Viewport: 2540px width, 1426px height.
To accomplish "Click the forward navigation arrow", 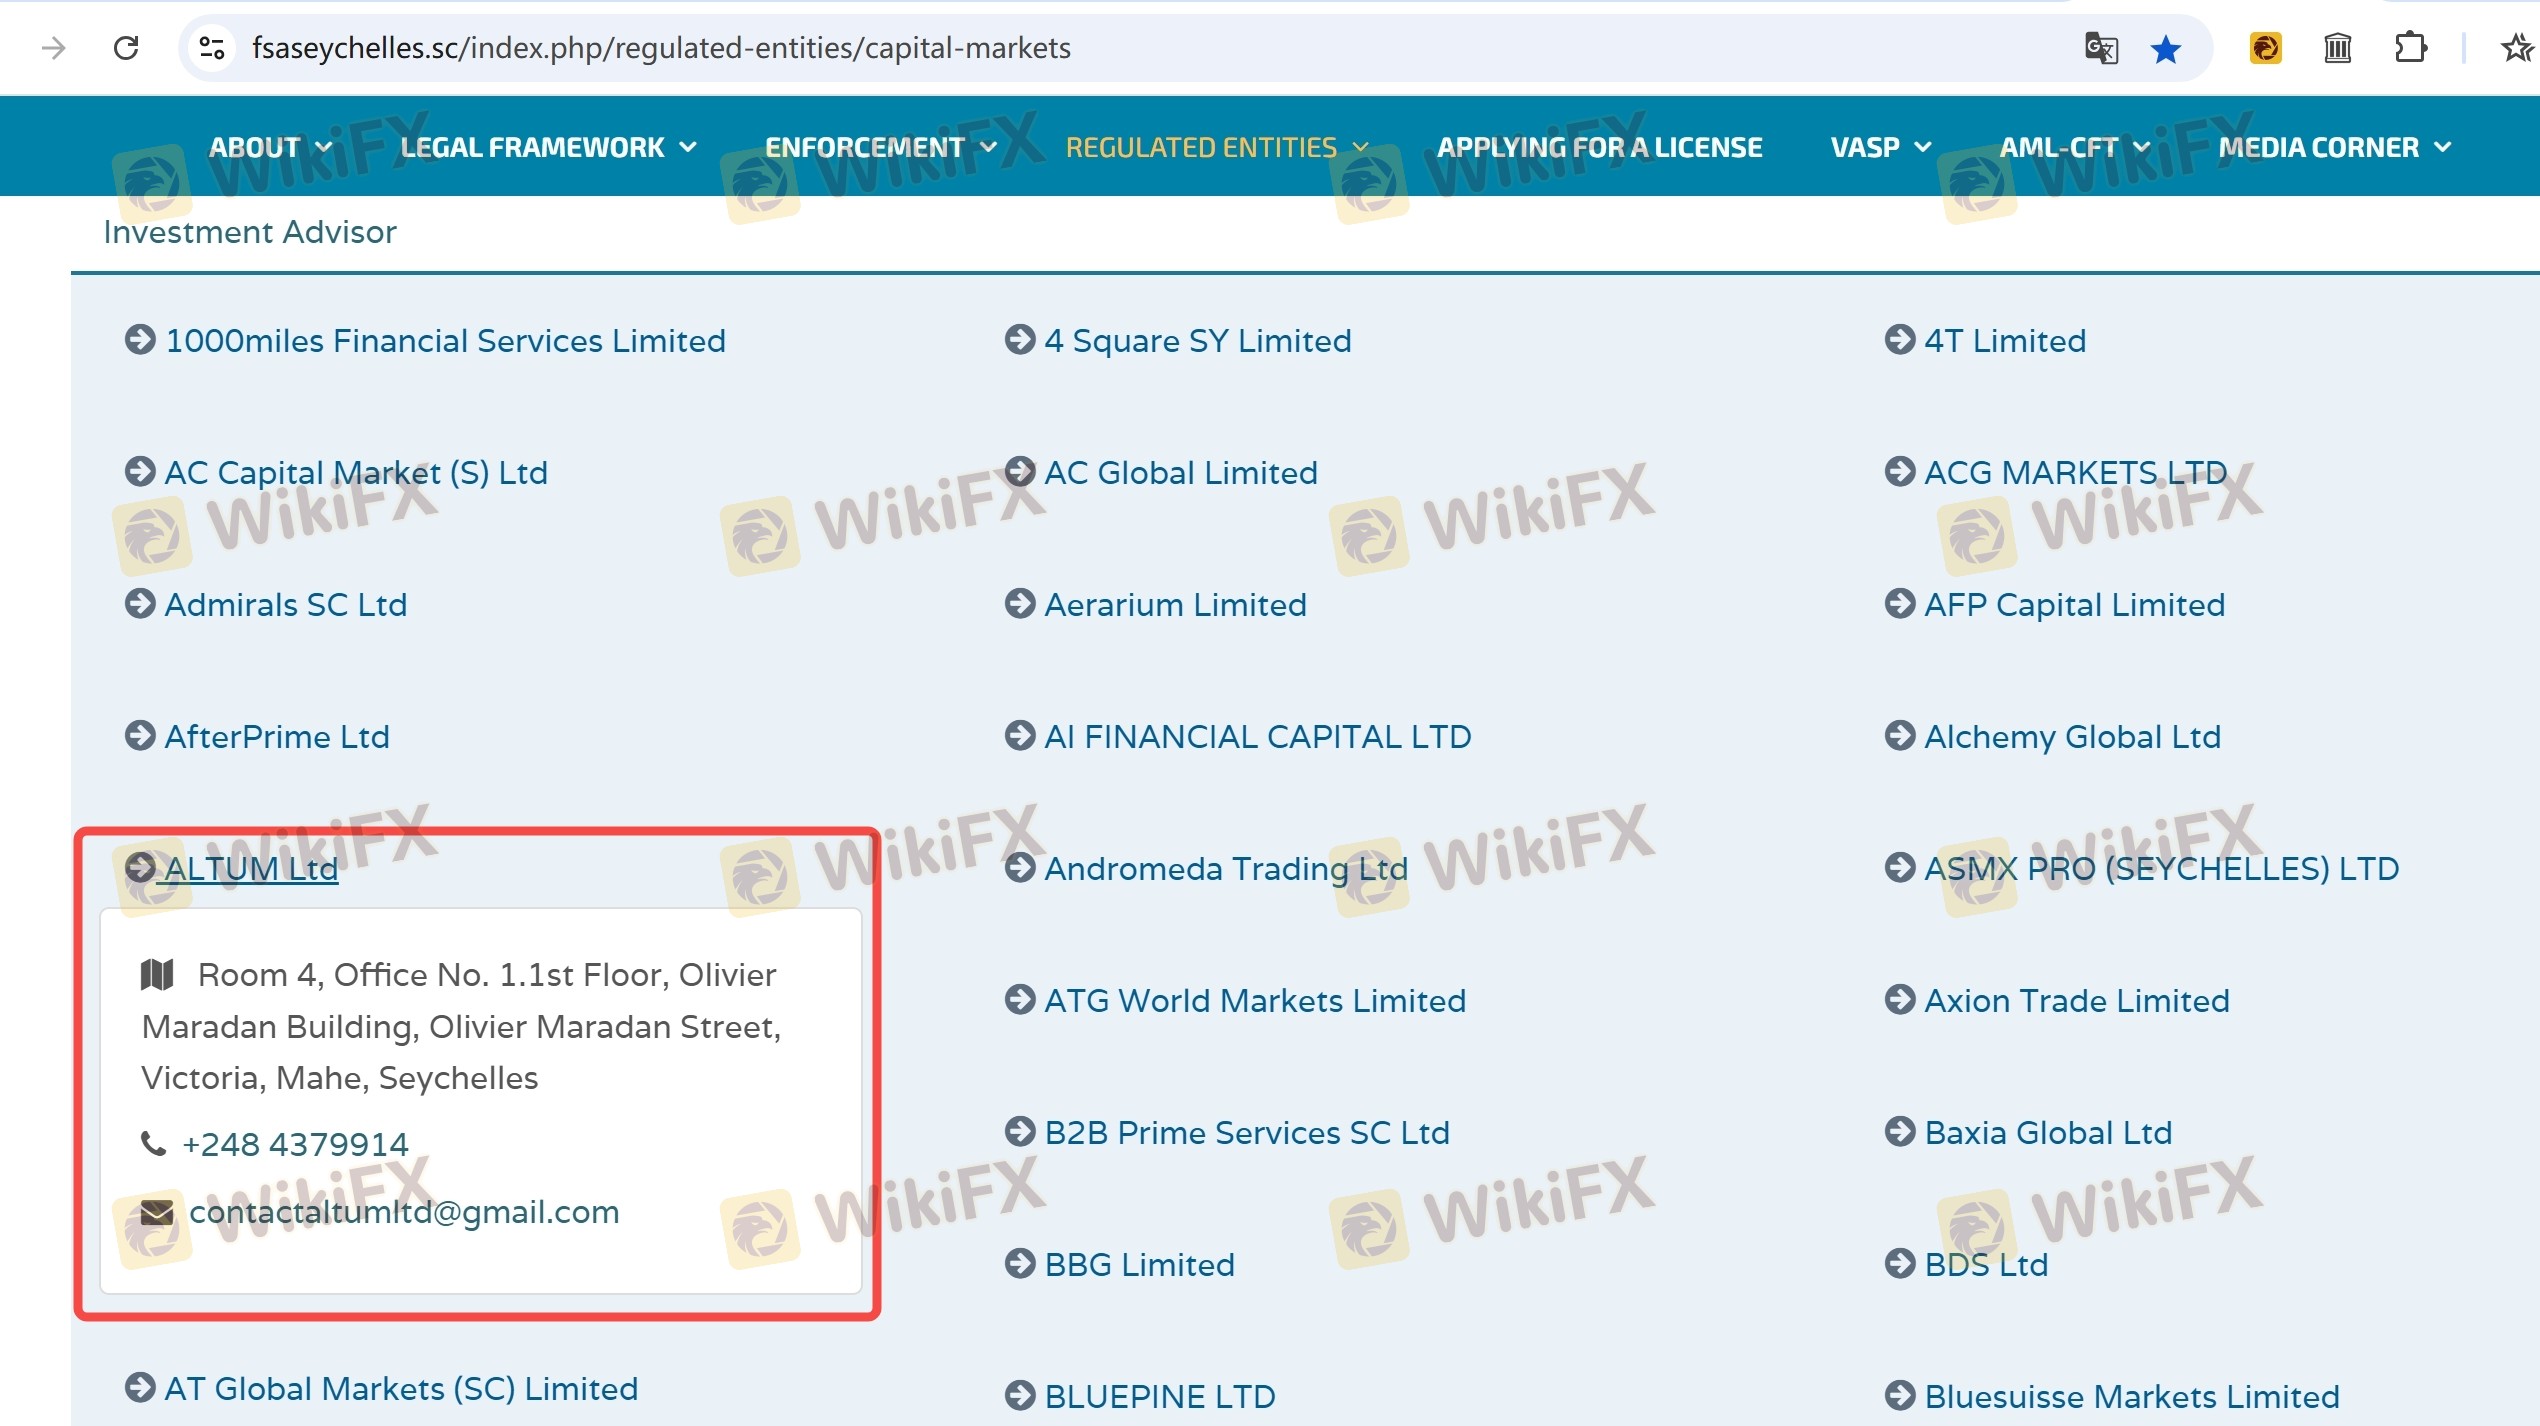I will [54, 48].
